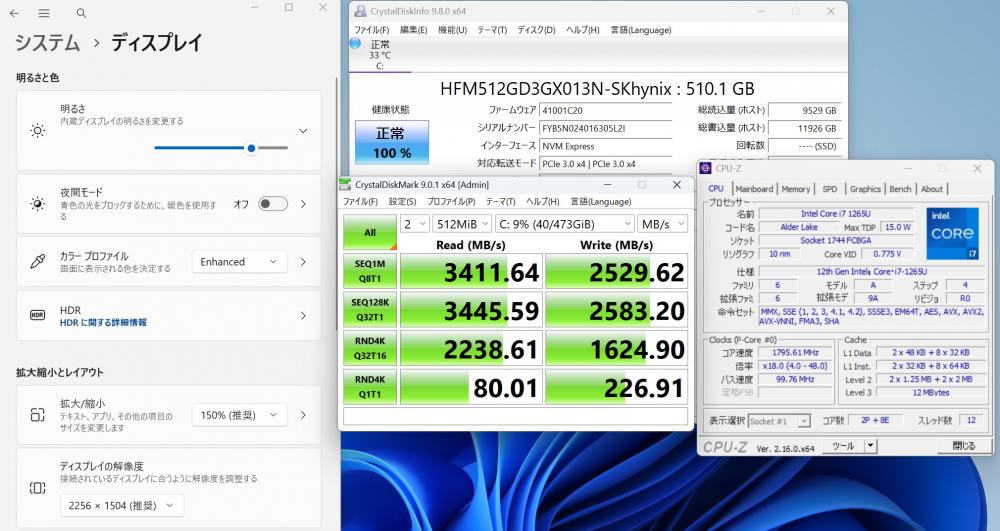
Task: Switch to CPU-Z Bench tab
Action: point(900,189)
